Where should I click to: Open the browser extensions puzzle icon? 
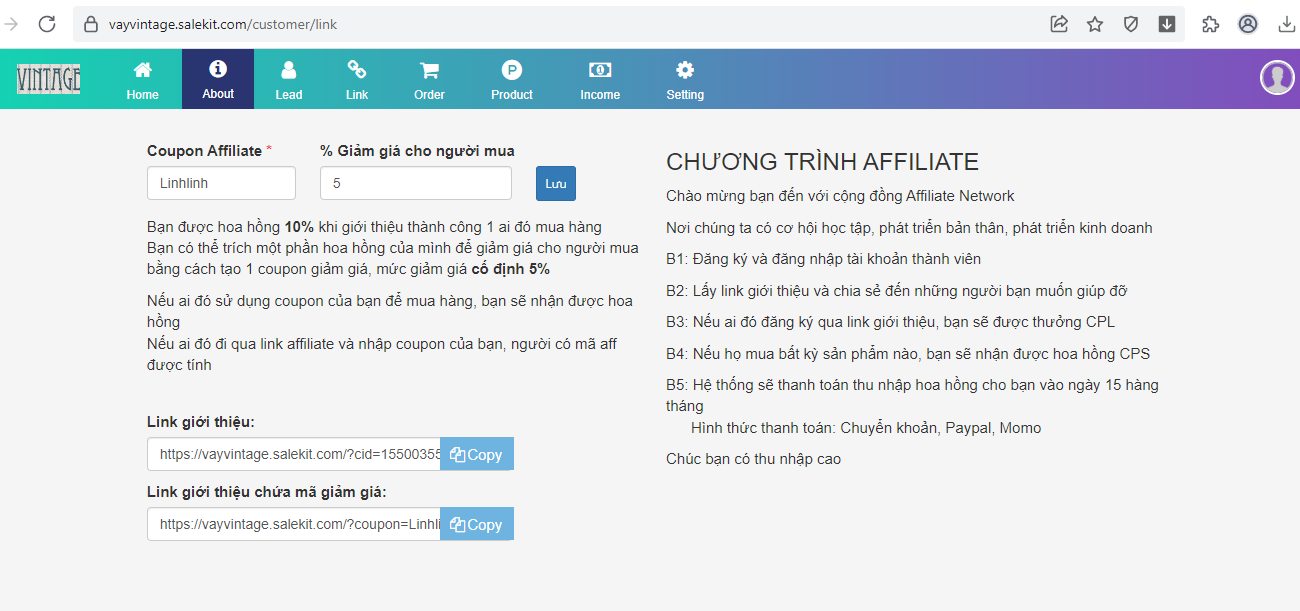pyautogui.click(x=1210, y=24)
